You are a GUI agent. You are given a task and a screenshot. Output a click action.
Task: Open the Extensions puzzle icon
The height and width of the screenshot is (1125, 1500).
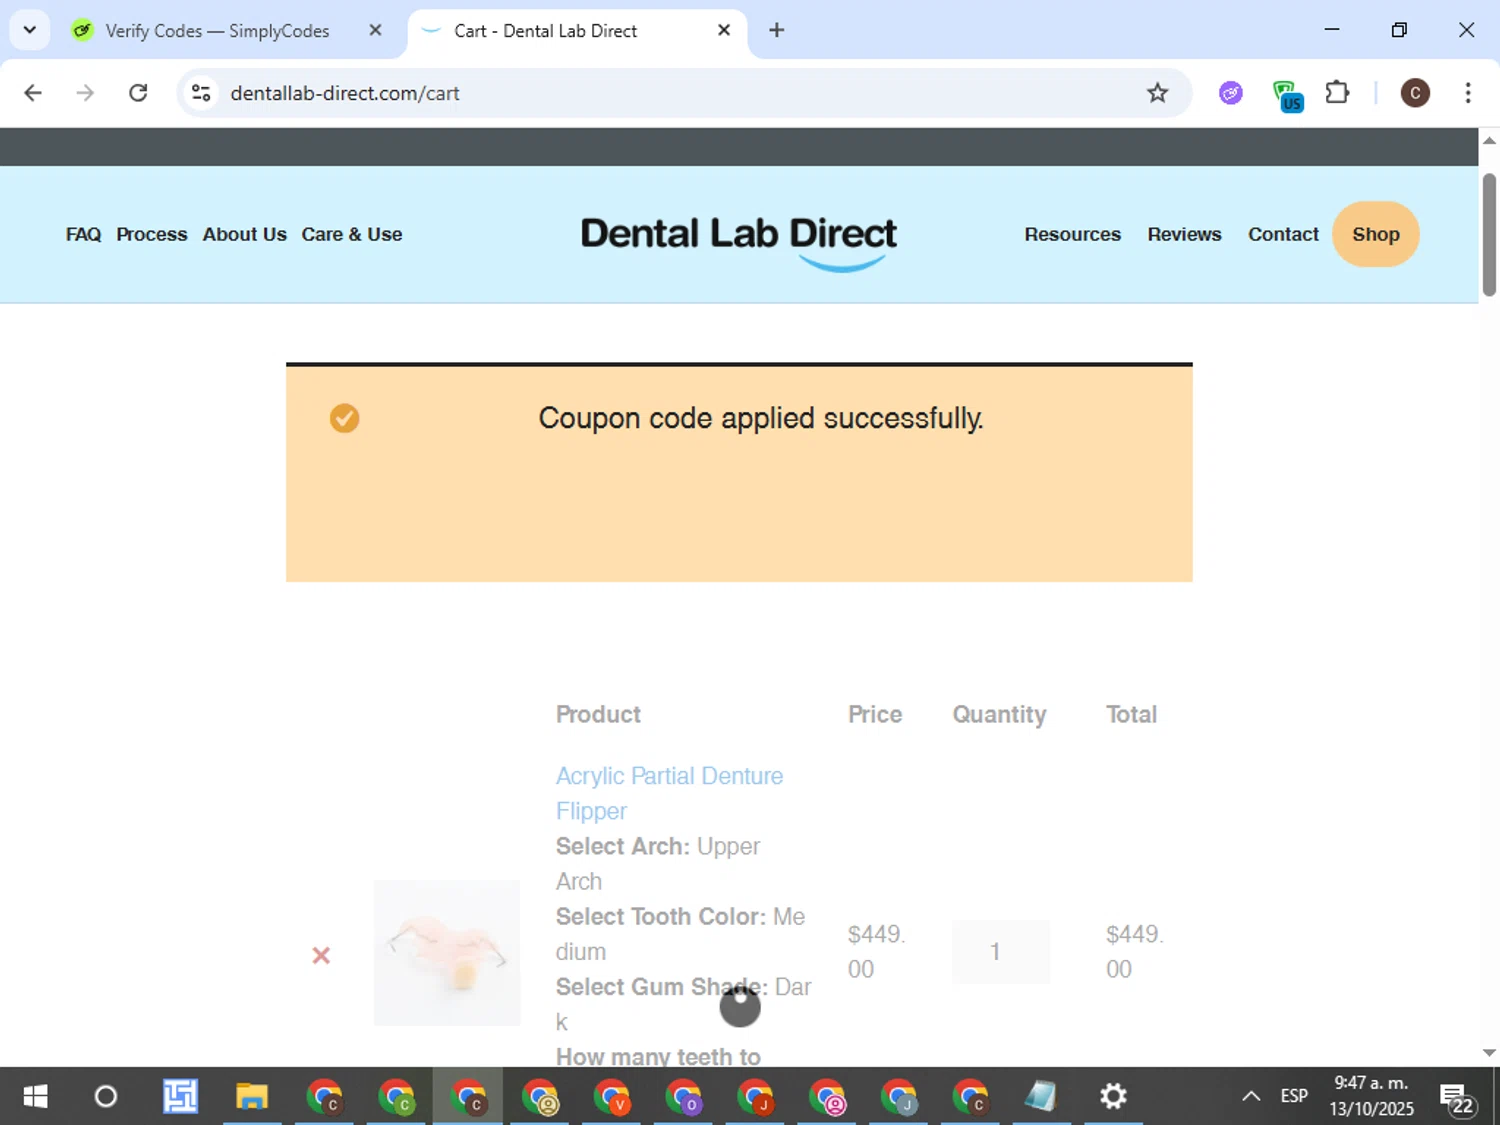pyautogui.click(x=1337, y=93)
